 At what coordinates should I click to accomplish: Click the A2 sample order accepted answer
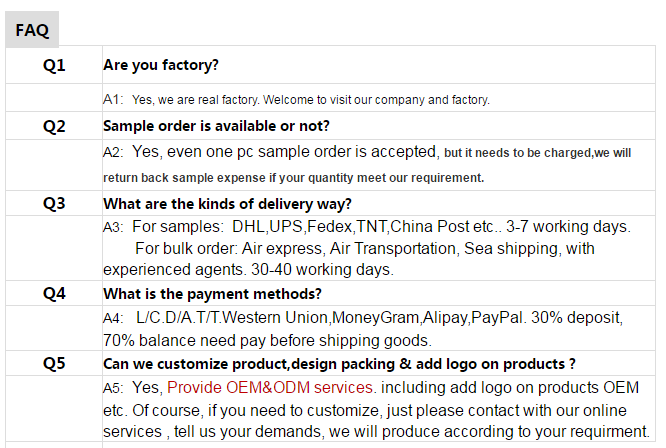pyautogui.click(x=367, y=152)
